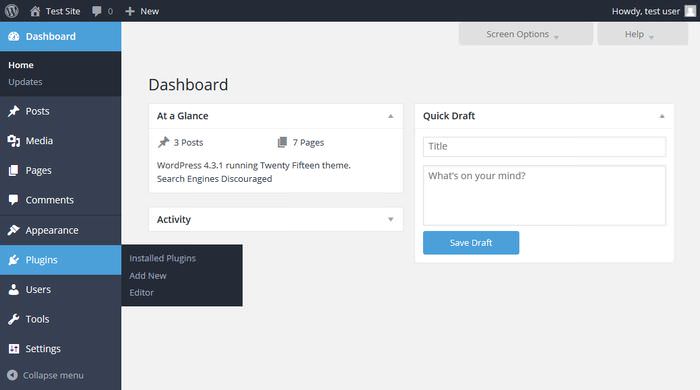The height and width of the screenshot is (390, 700).
Task: Select Home under Dashboard
Action: [x=21, y=65]
